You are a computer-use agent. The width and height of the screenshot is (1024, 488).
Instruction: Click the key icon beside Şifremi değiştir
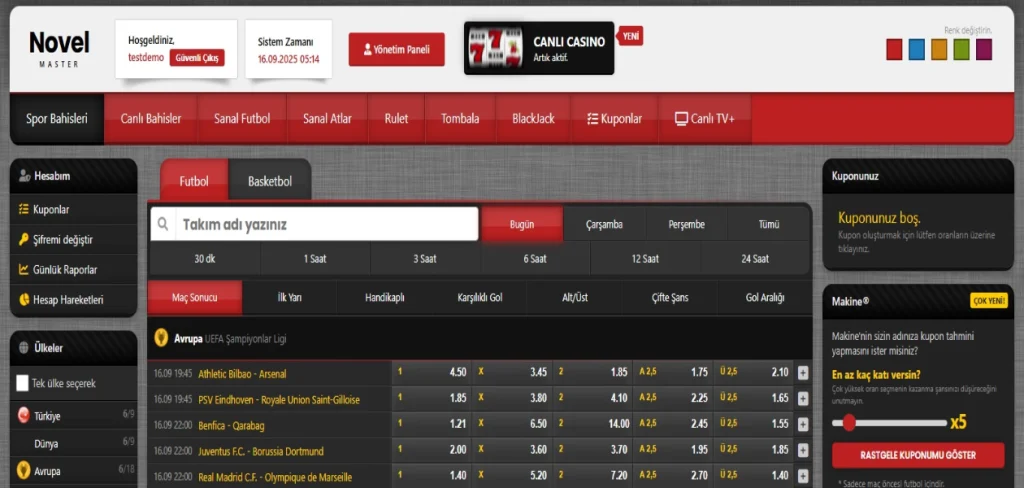[x=24, y=240]
